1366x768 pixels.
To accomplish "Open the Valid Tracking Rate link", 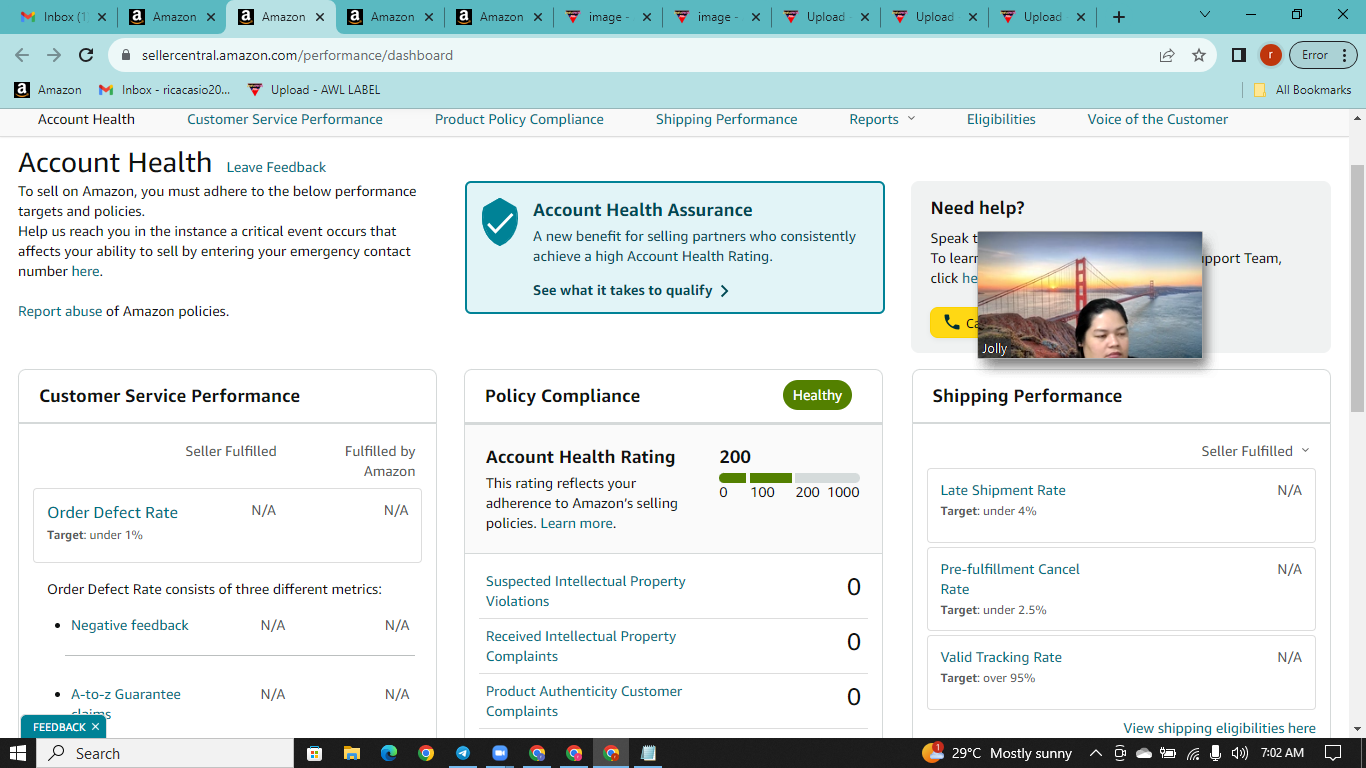I will 1001,657.
